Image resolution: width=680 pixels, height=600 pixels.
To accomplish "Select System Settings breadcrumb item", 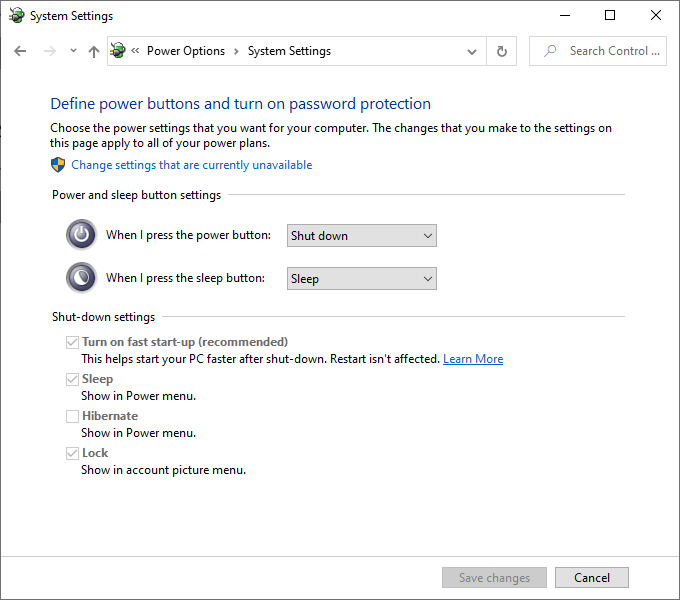I will click(289, 51).
